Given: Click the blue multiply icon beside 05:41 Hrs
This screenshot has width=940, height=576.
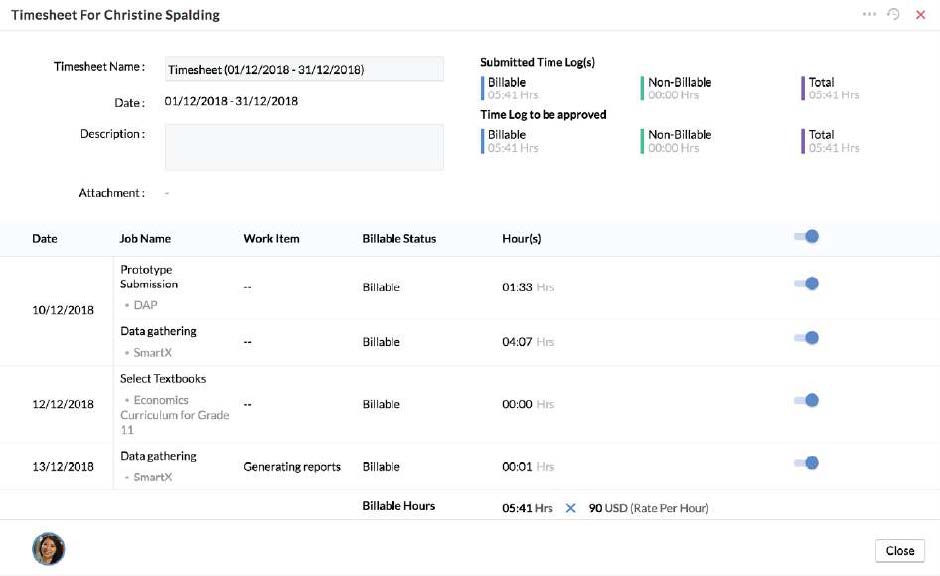Looking at the screenshot, I should coord(571,508).
